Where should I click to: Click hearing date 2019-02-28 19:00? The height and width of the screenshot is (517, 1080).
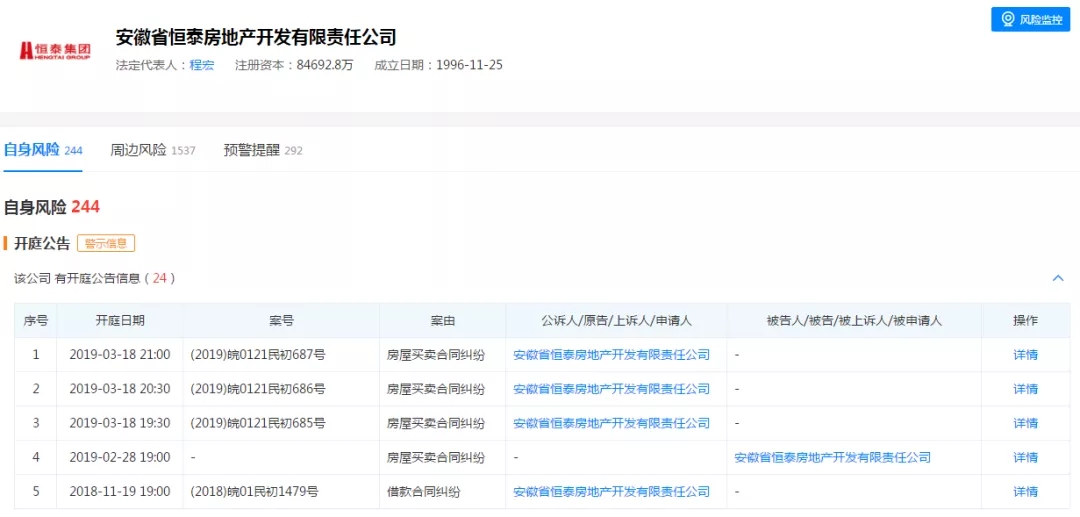pyautogui.click(x=120, y=458)
